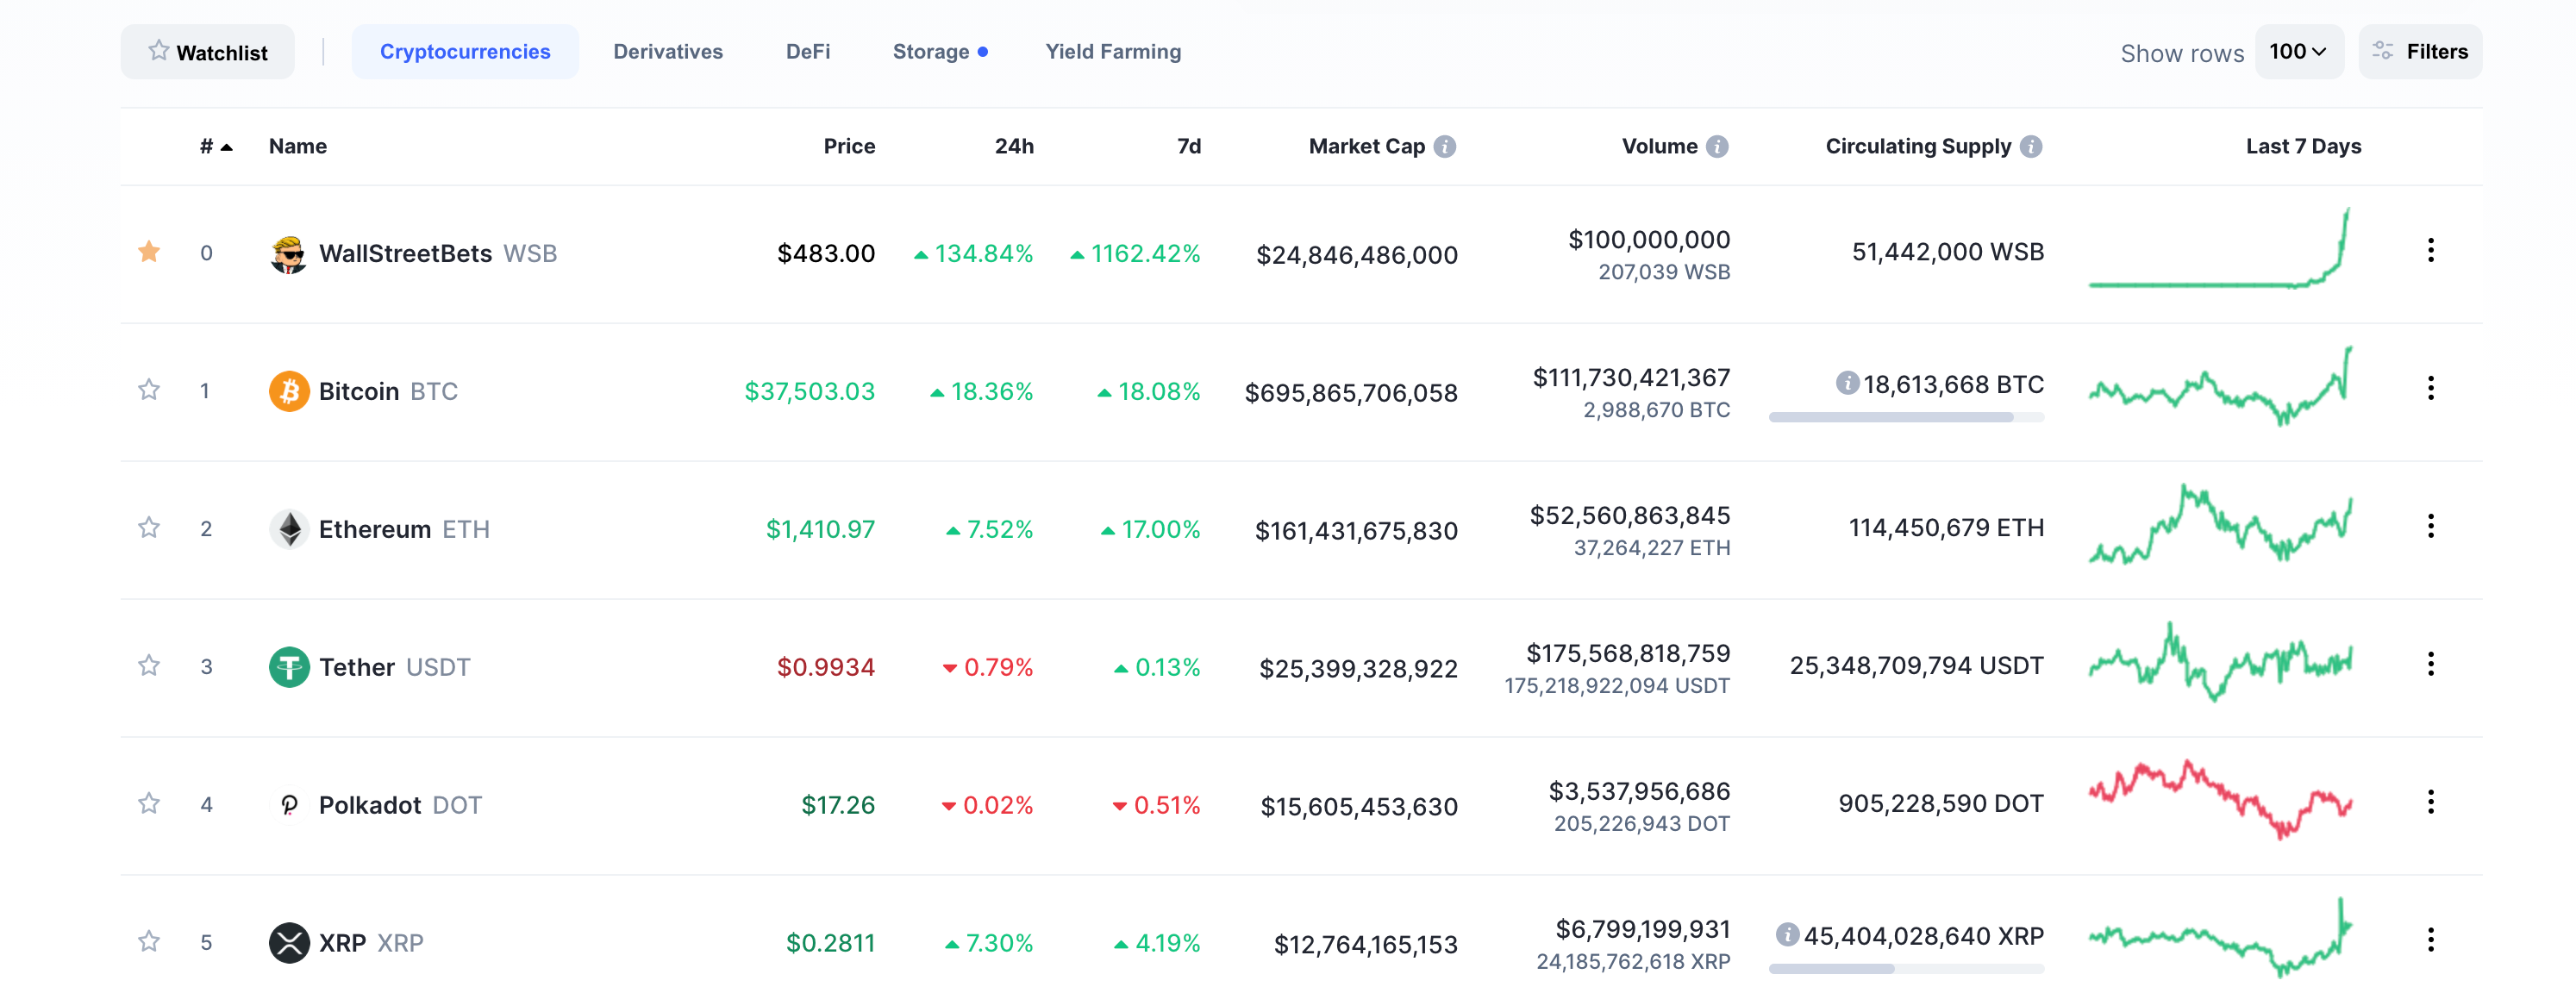
Task: Click the Market Cap info icon
Action: click(x=1445, y=147)
